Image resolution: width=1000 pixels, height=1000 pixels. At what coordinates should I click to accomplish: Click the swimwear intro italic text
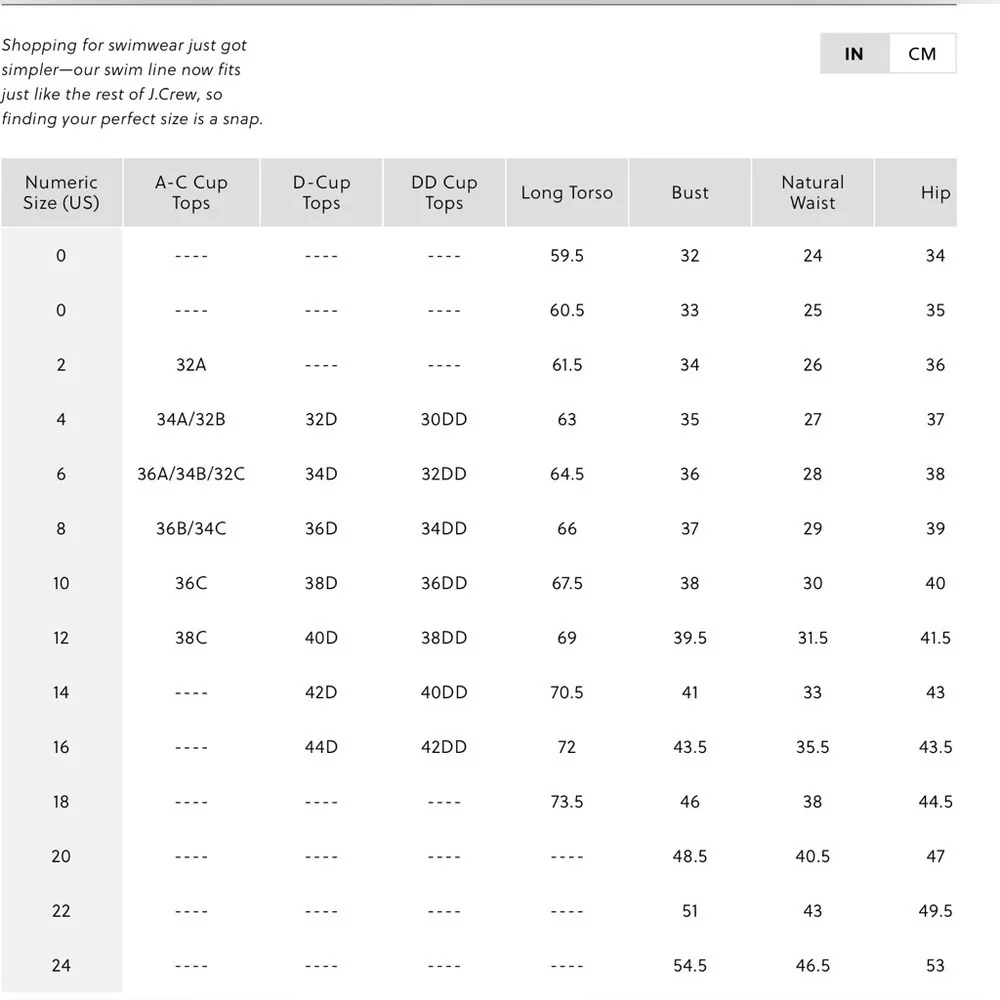[132, 82]
